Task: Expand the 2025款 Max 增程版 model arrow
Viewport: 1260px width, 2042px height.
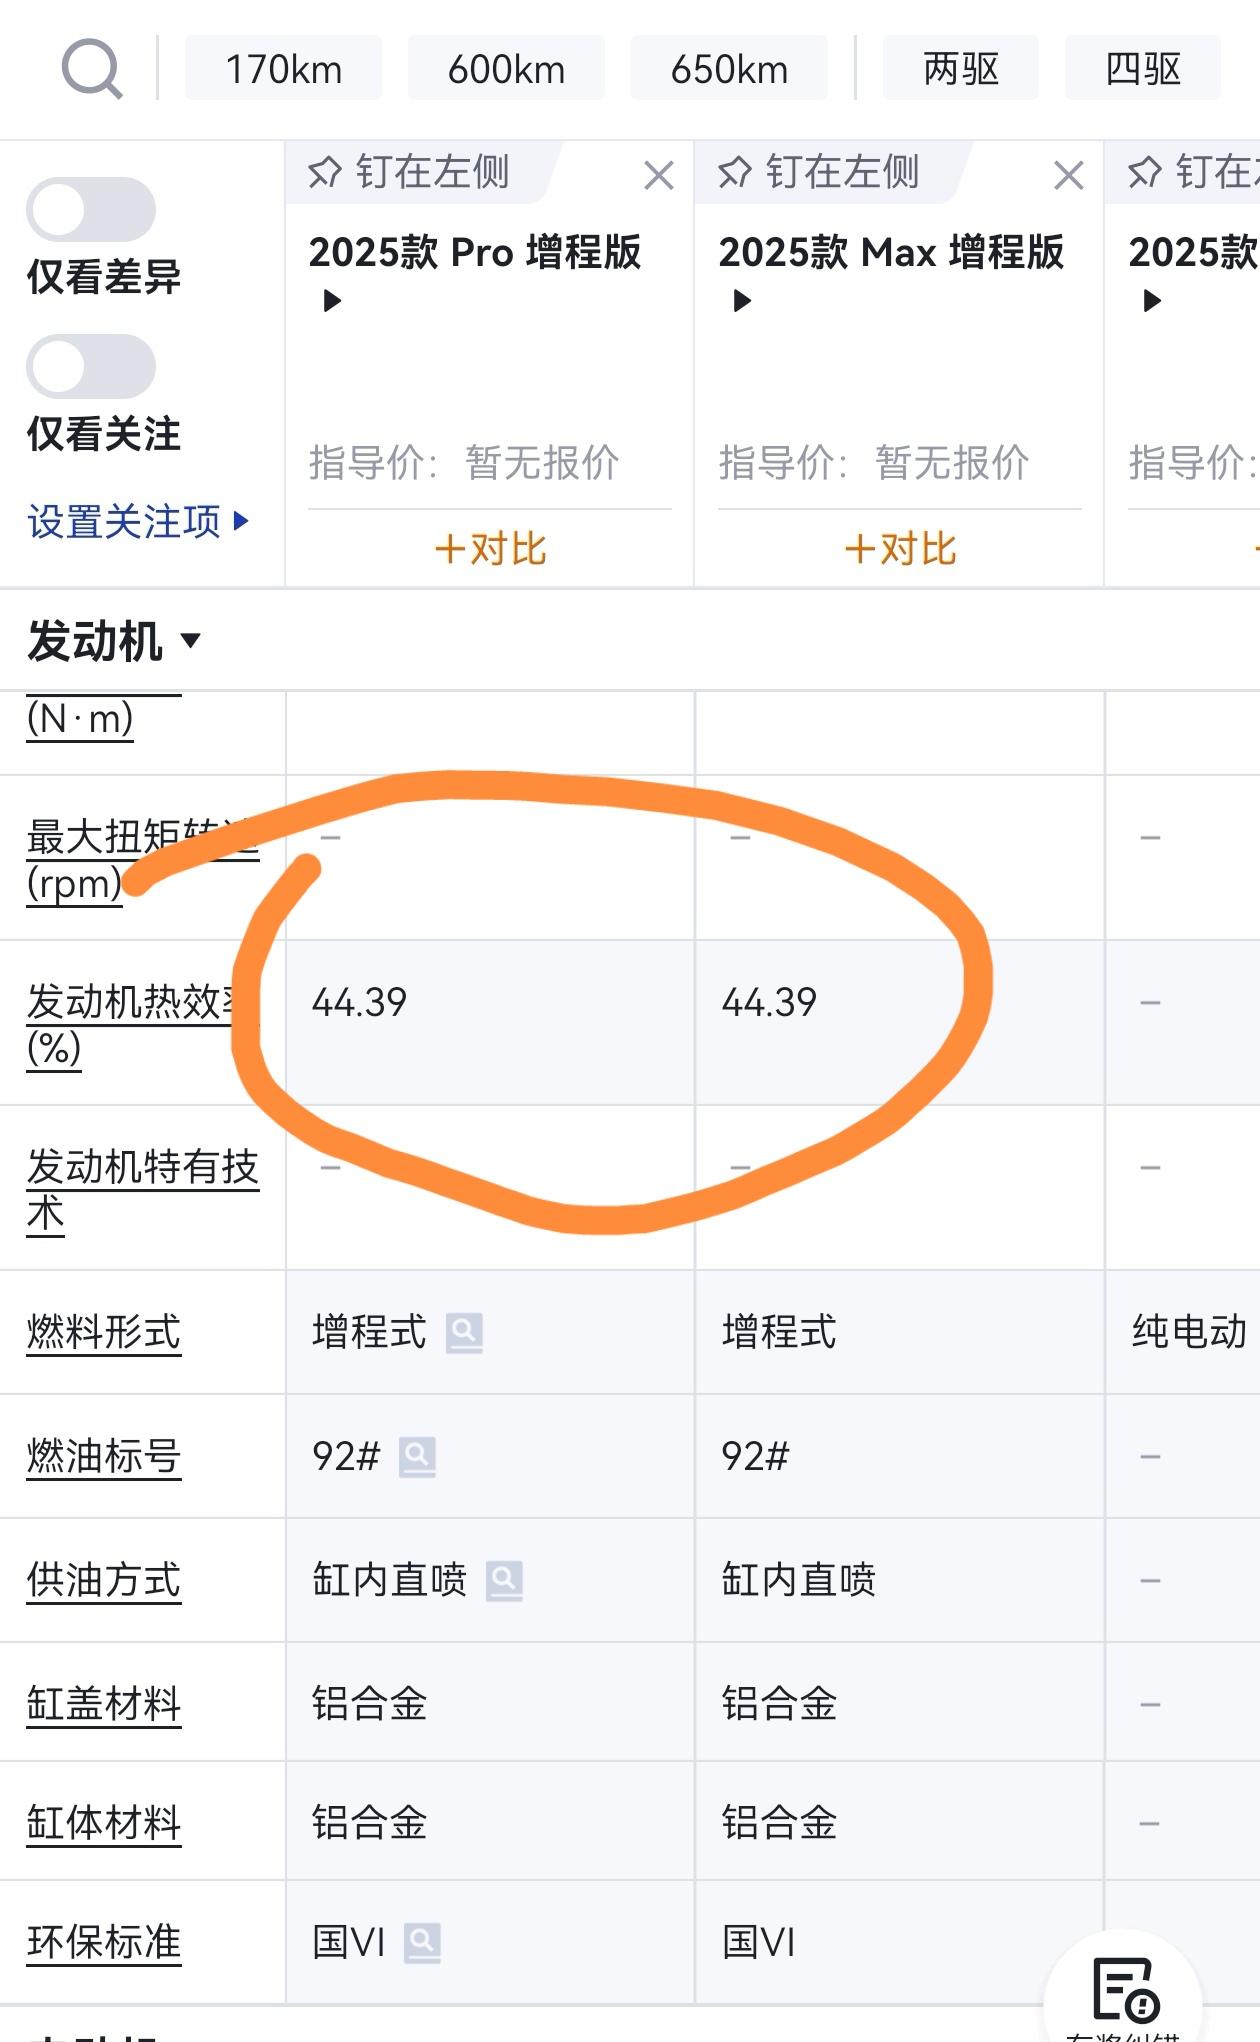Action: pyautogui.click(x=742, y=301)
